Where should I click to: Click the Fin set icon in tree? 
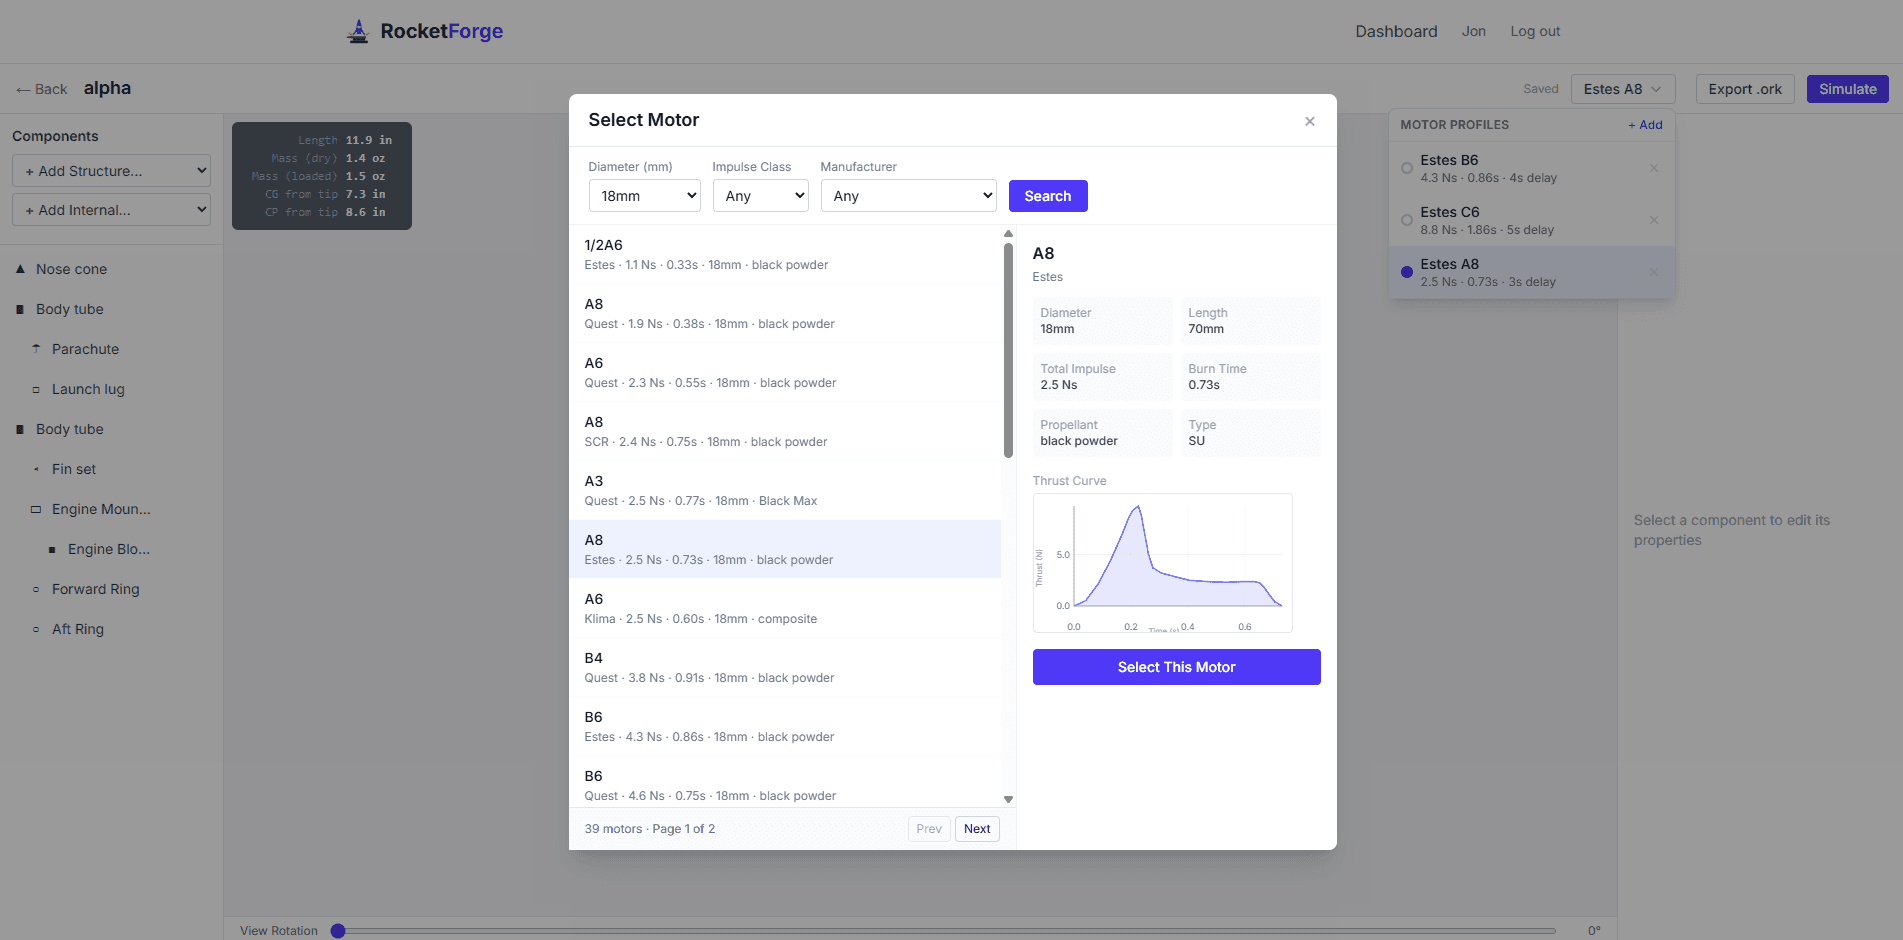click(x=36, y=469)
